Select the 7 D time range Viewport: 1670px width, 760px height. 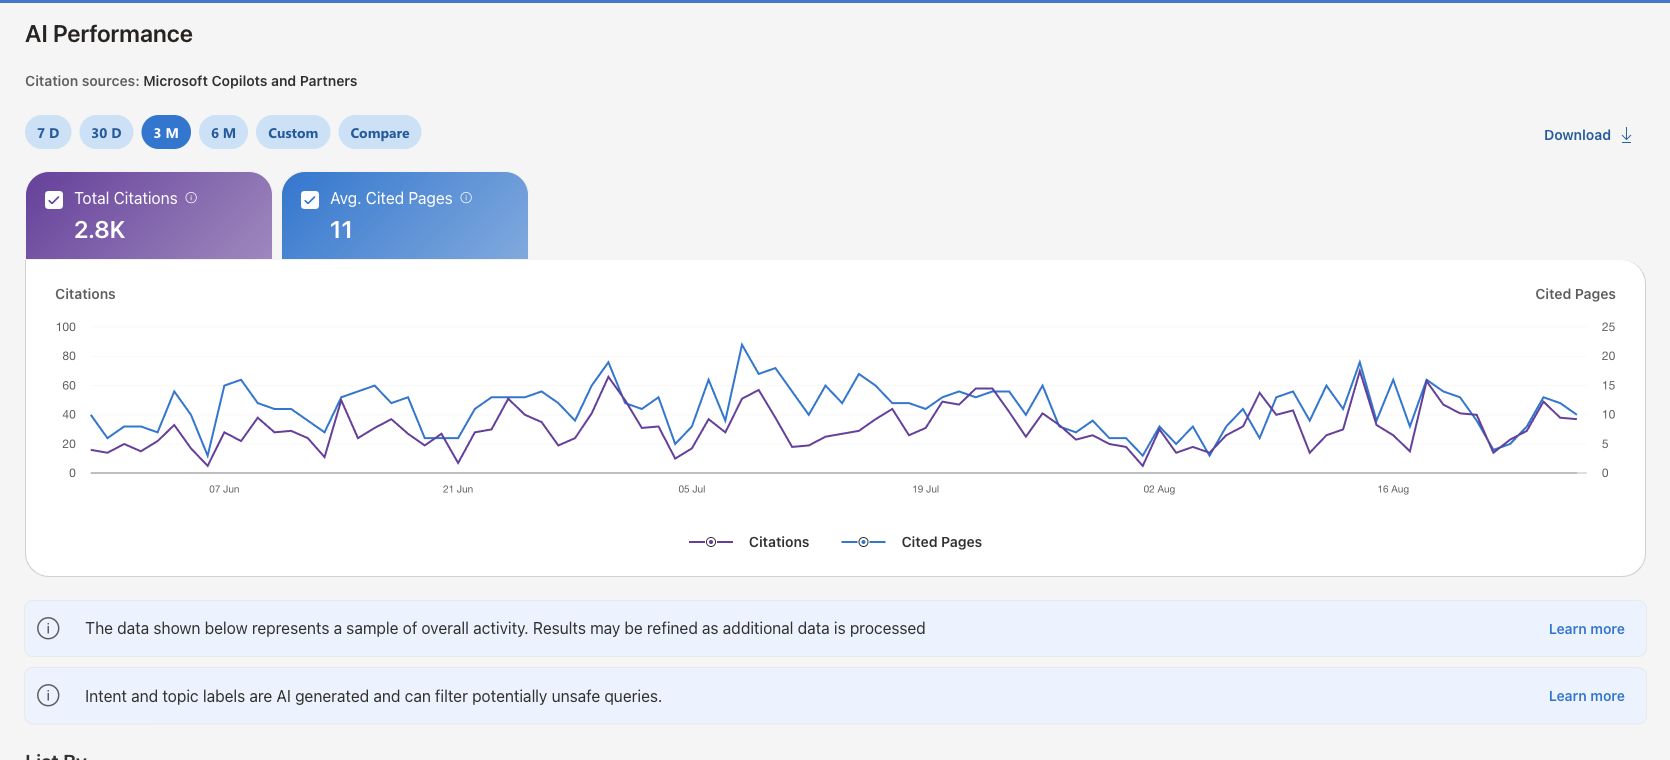48,133
